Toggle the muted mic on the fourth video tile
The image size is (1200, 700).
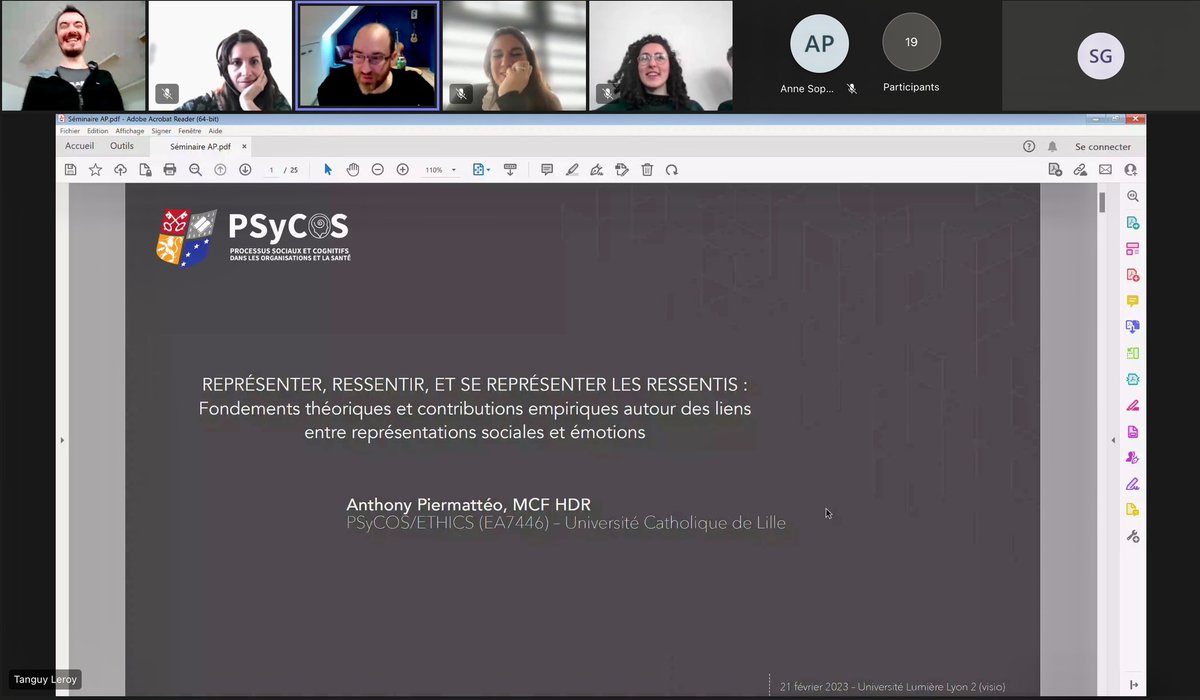click(460, 94)
